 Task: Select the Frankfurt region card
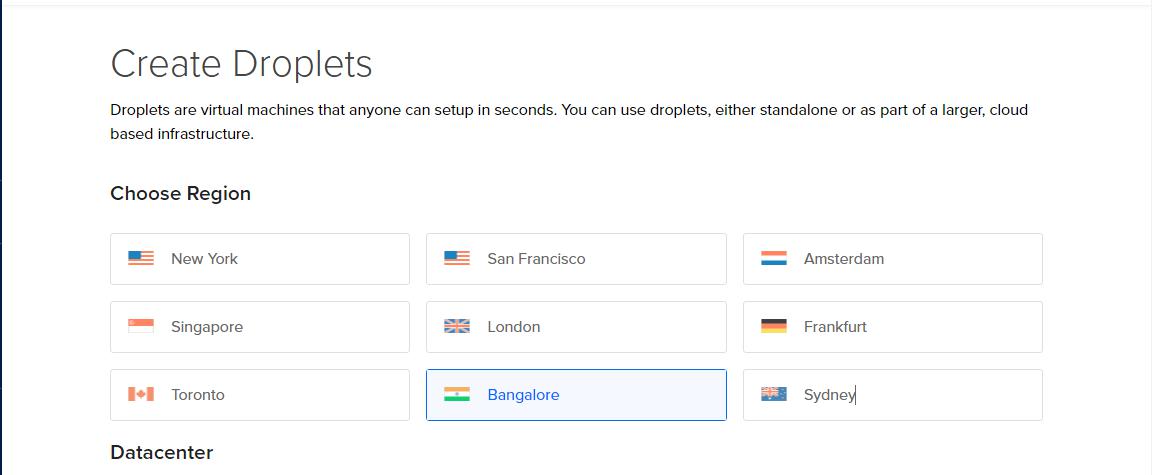tap(893, 327)
